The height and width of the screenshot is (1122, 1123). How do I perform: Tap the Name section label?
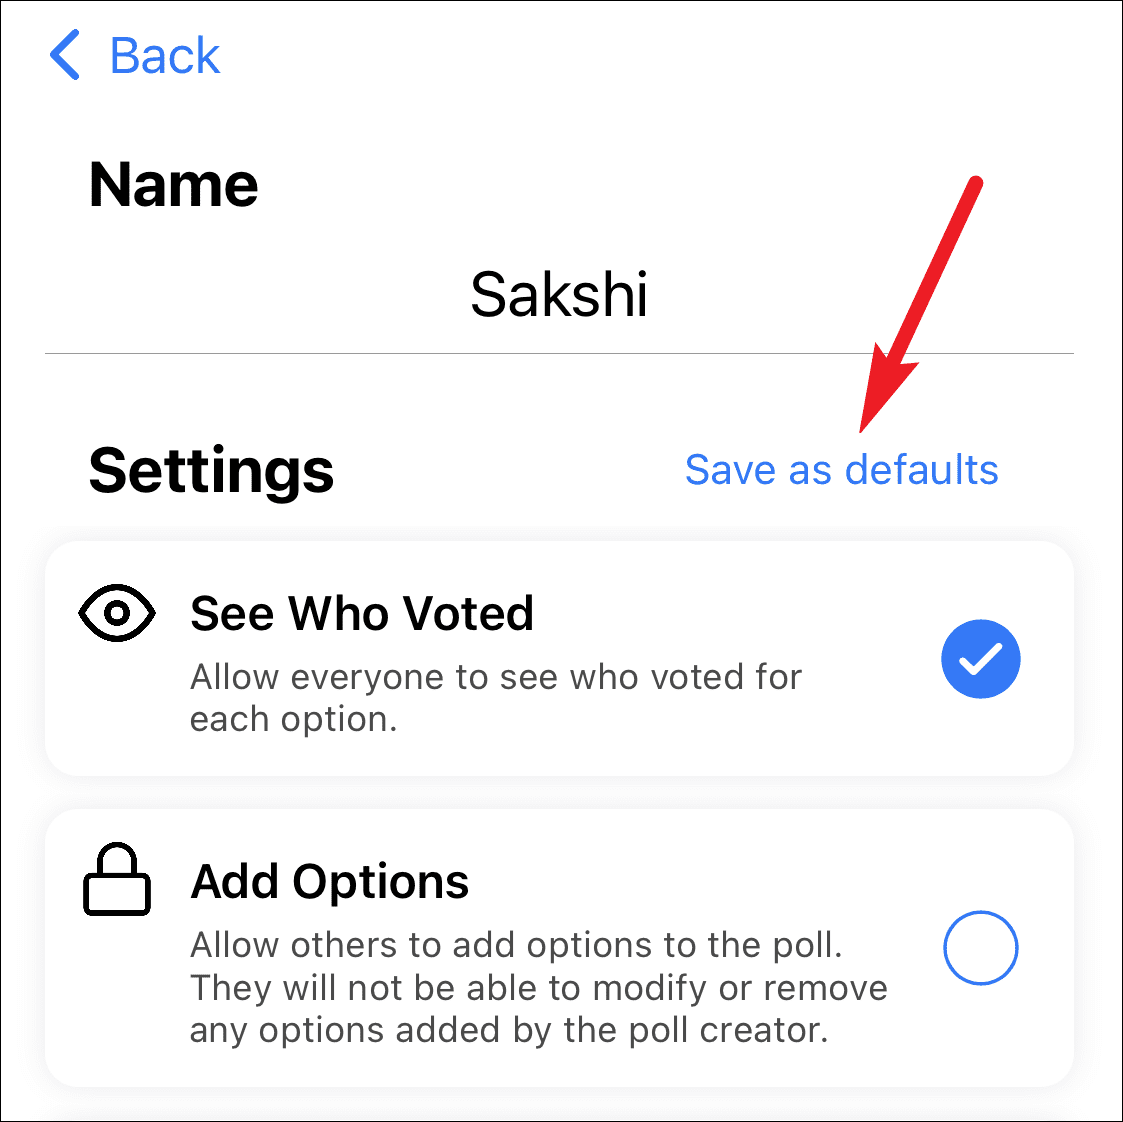[173, 184]
